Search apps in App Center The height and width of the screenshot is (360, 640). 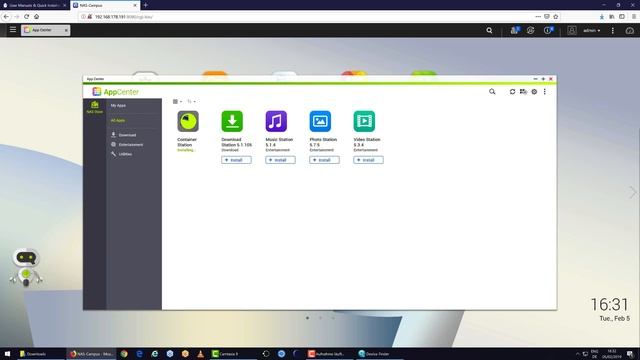492,92
